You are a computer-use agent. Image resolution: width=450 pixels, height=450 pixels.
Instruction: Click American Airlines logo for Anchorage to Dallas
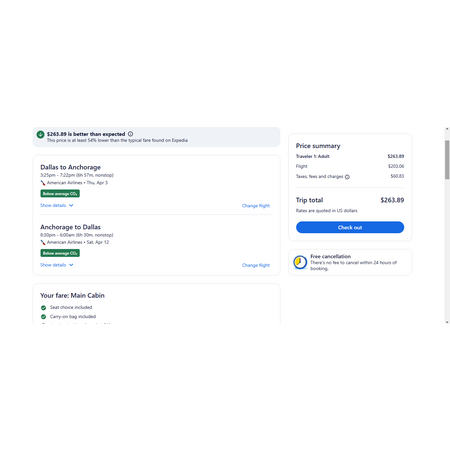pos(43,242)
